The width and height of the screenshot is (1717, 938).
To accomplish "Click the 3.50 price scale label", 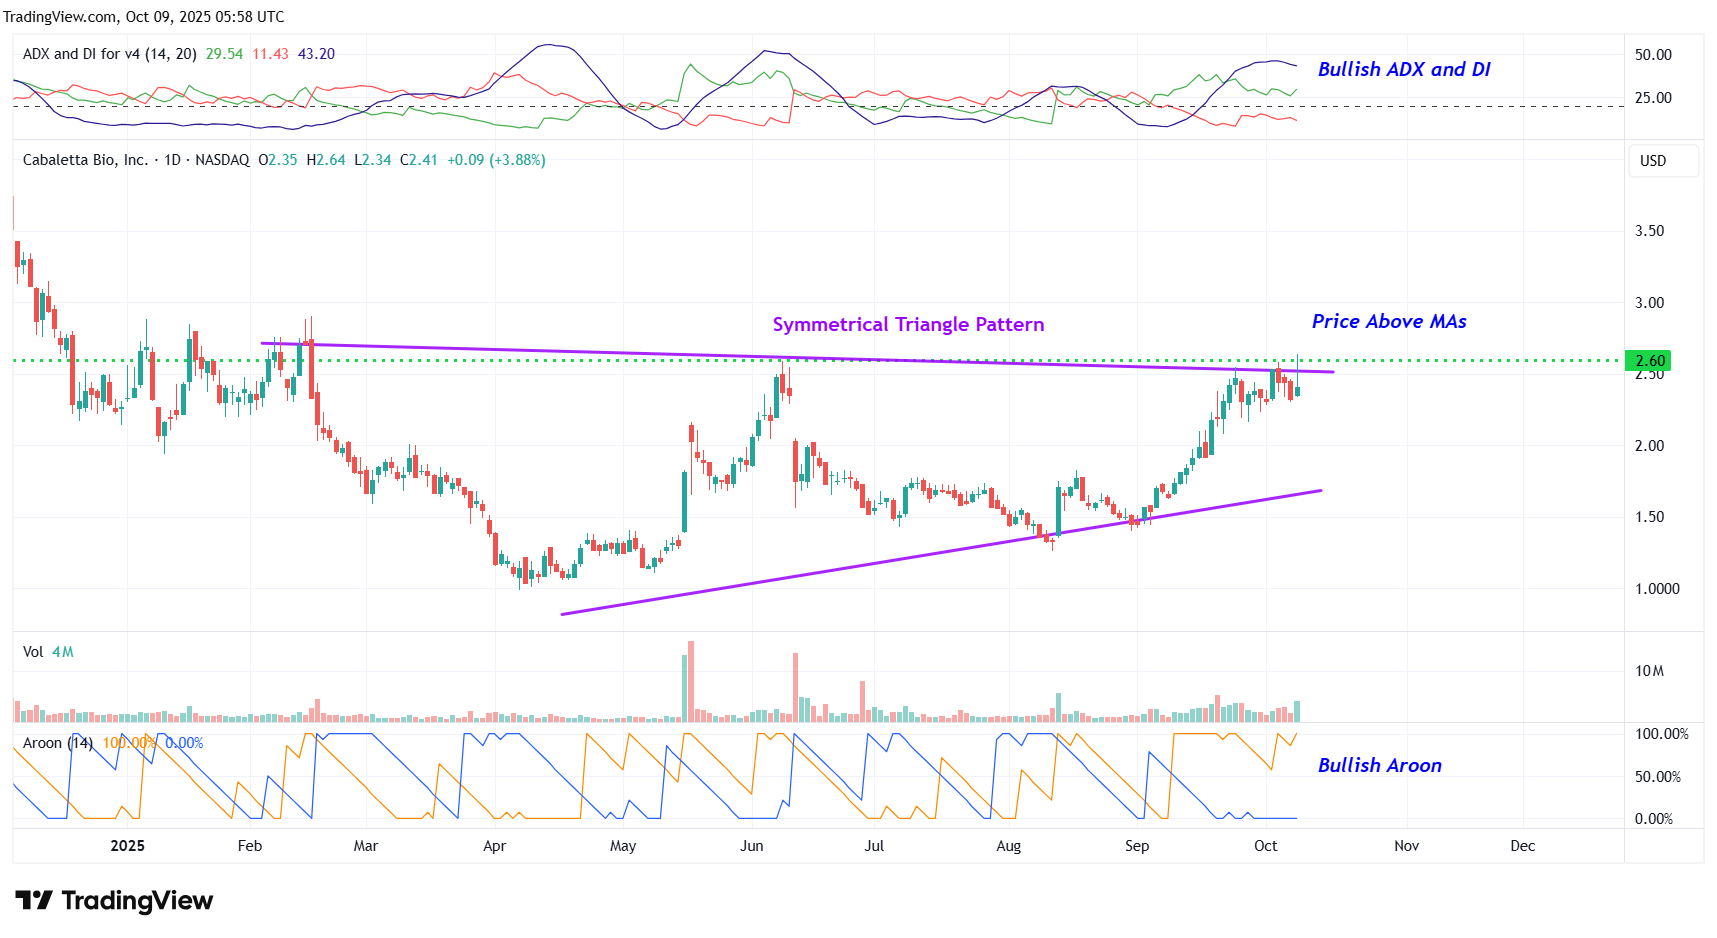I will tap(1649, 231).
